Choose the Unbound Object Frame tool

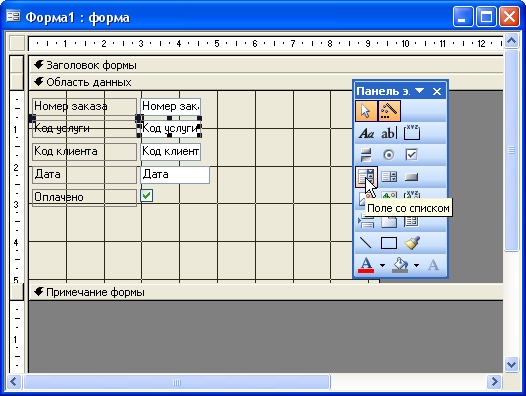pos(389,195)
